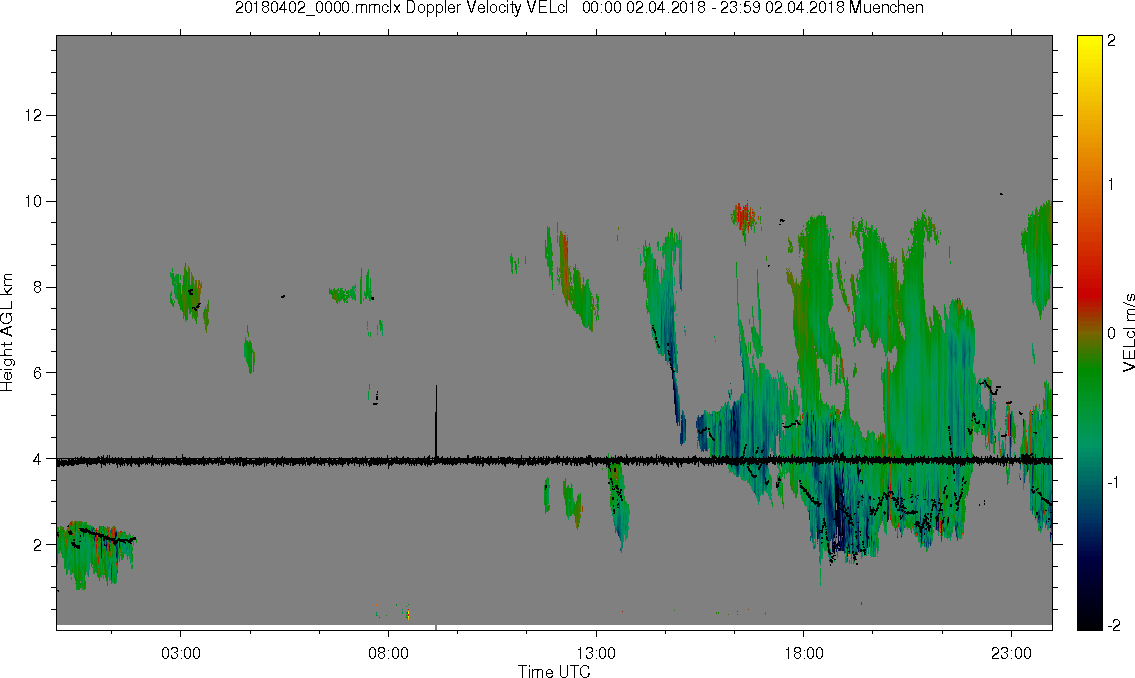Click the thin black vertical spike near 09:00
Viewport: 1135px width, 678px height.
pos(436,421)
